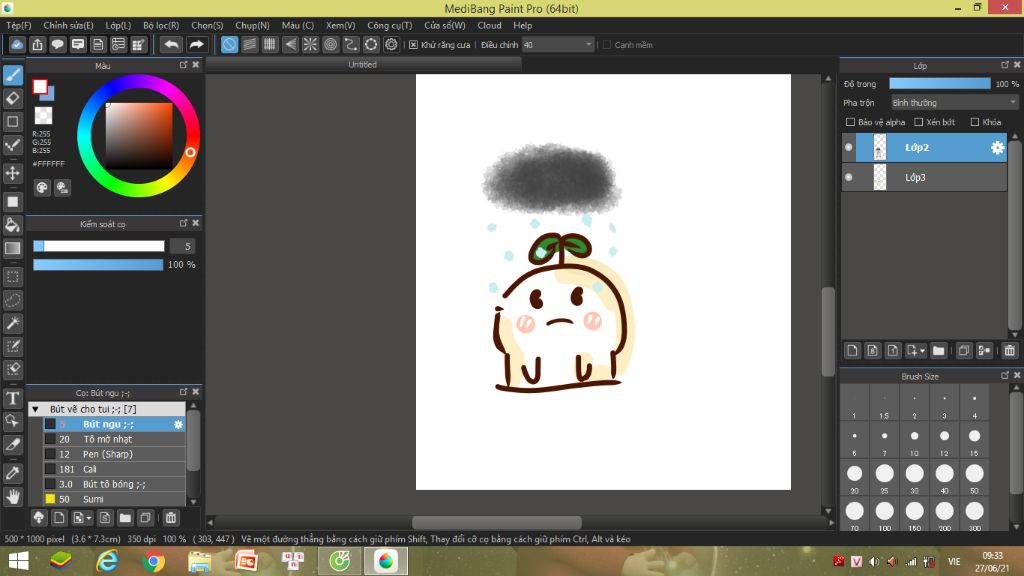This screenshot has width=1024, height=576.
Task: Toggle the Canh mềm checkbox
Action: [x=607, y=45]
